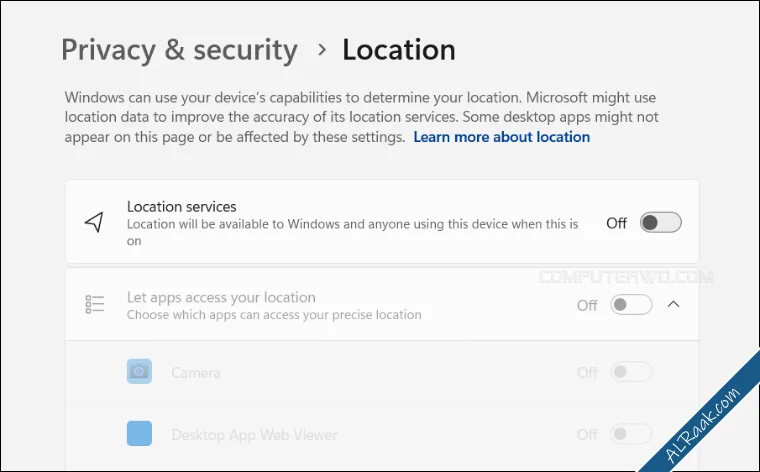Image resolution: width=760 pixels, height=472 pixels.
Task: Click the Let apps access your location label
Action: pyautogui.click(x=221, y=297)
